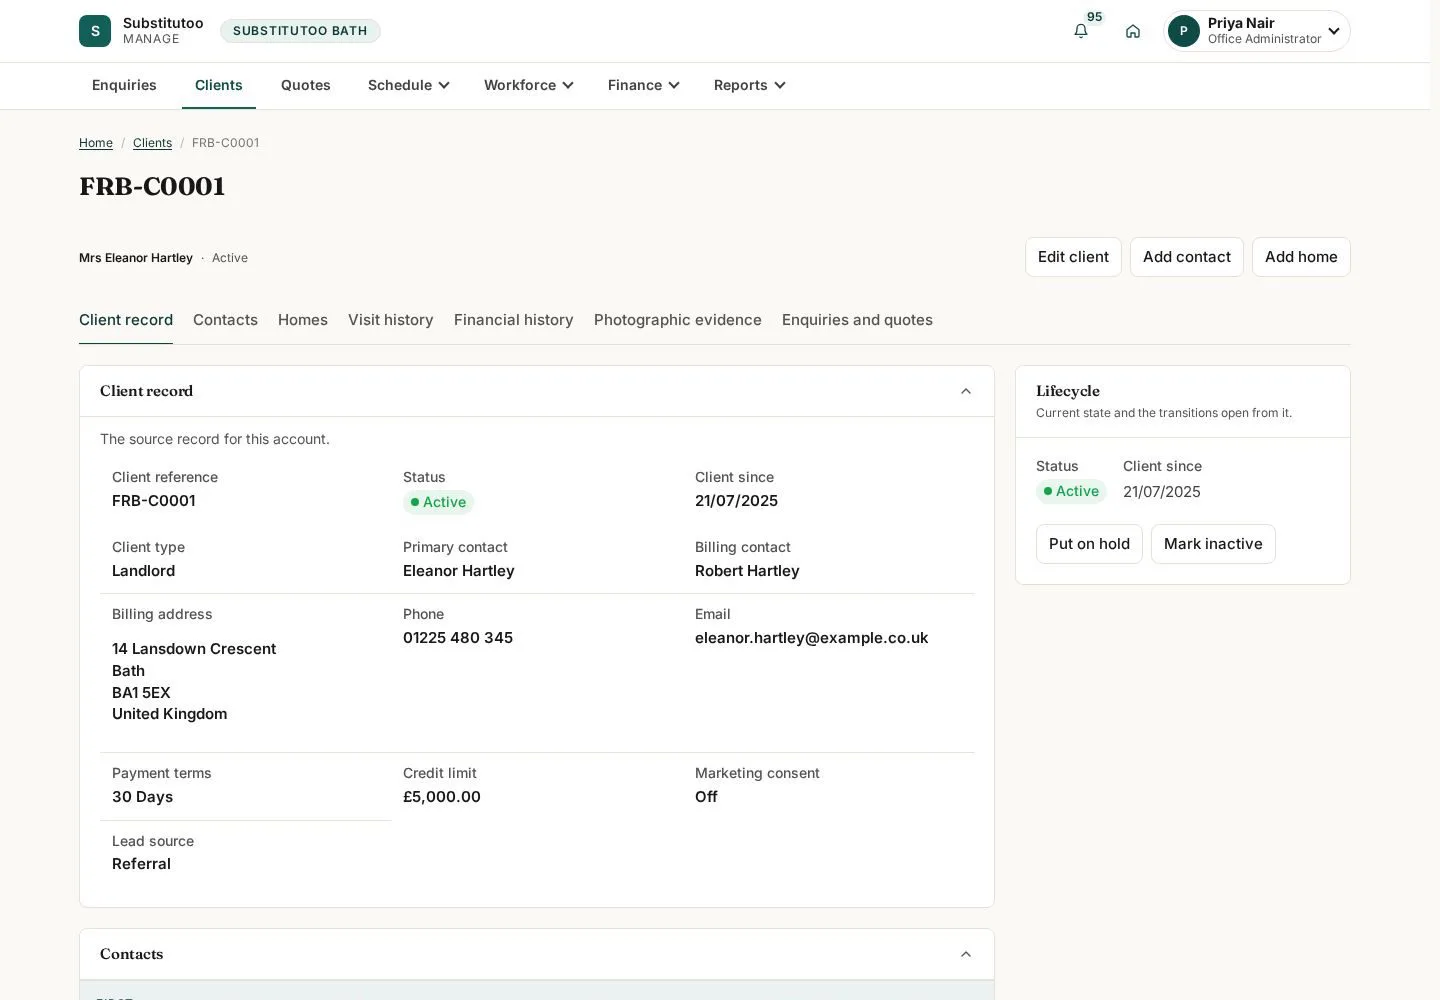Click the FRB-C0001 page heading

(x=152, y=187)
